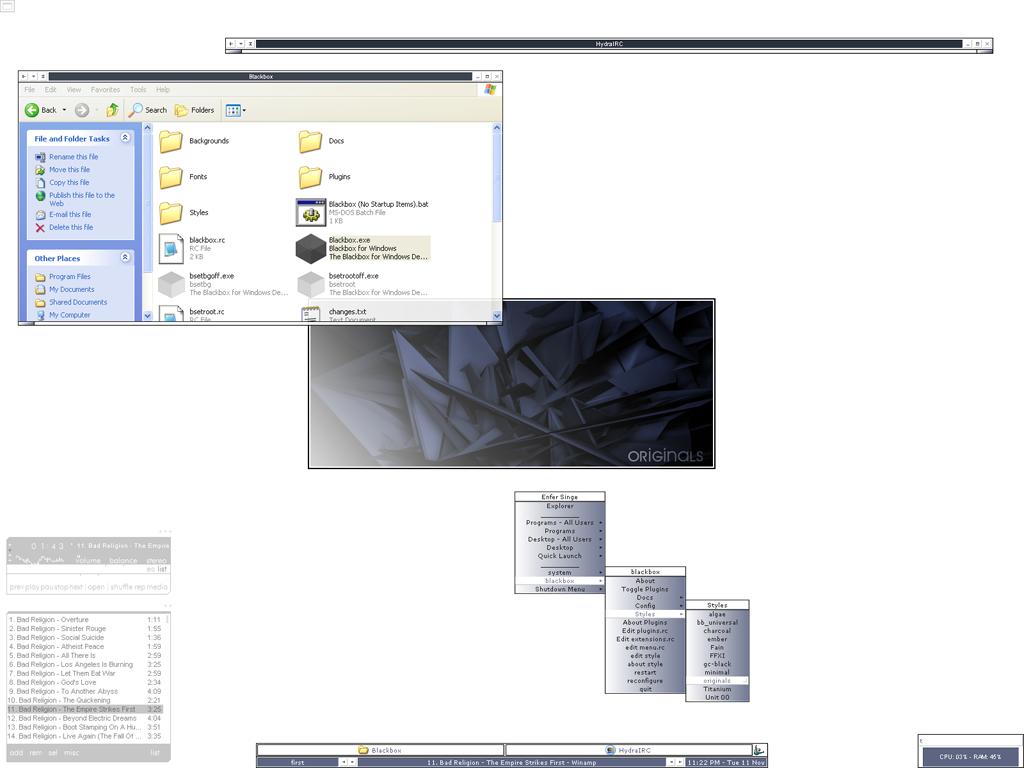This screenshot has width=1024, height=768.
Task: Open the Plugins folder icon
Action: (x=310, y=177)
